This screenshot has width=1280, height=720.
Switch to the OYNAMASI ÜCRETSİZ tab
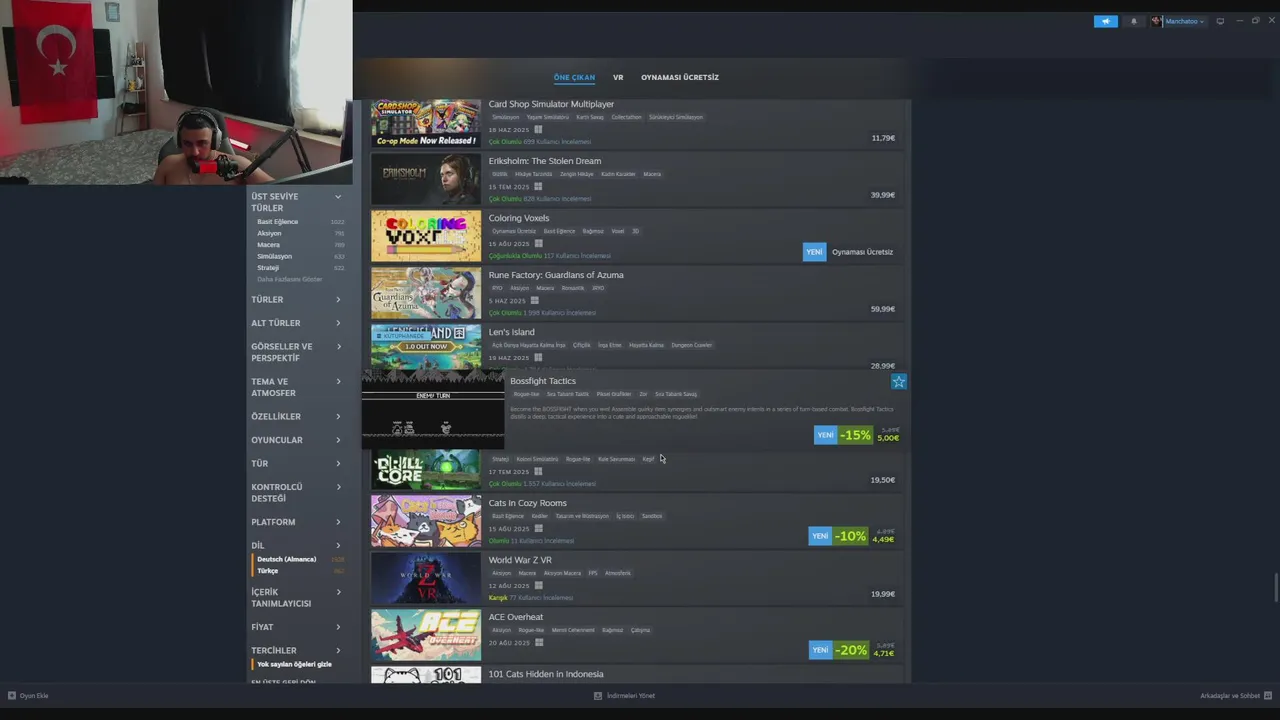tap(680, 77)
